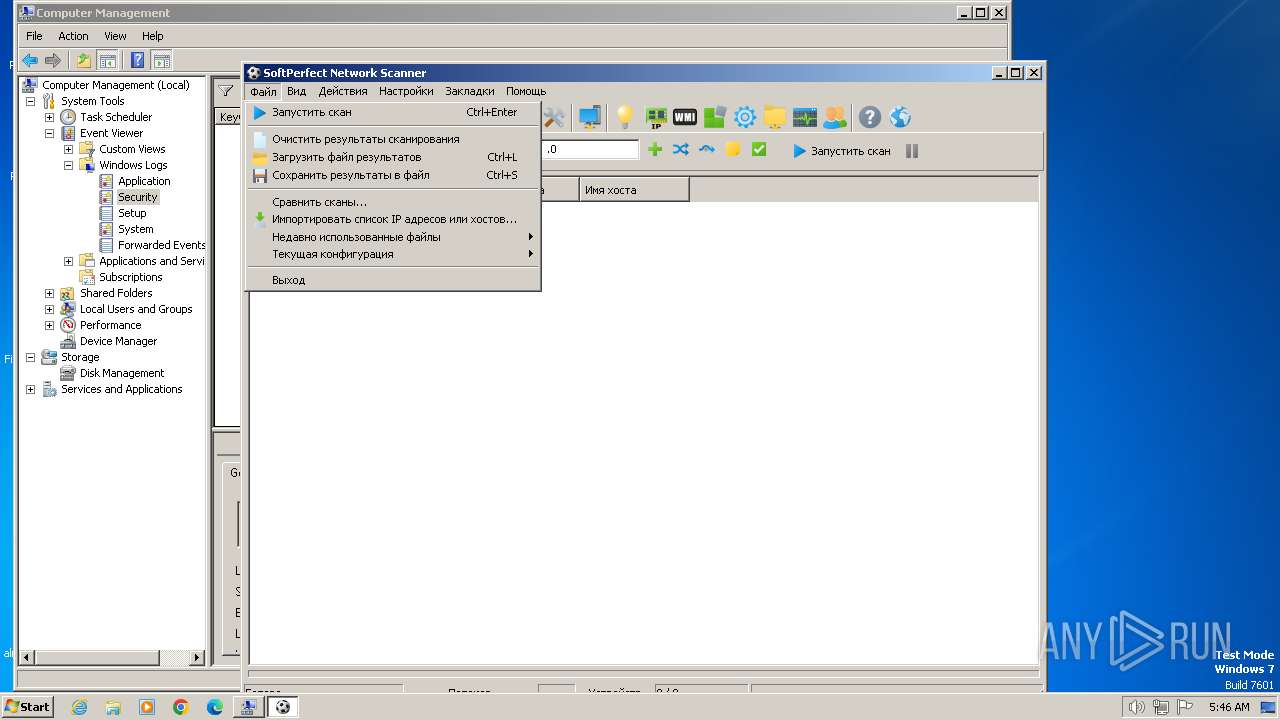The image size is (1280, 720).
Task: Click the network computers monitor icon
Action: (x=590, y=118)
